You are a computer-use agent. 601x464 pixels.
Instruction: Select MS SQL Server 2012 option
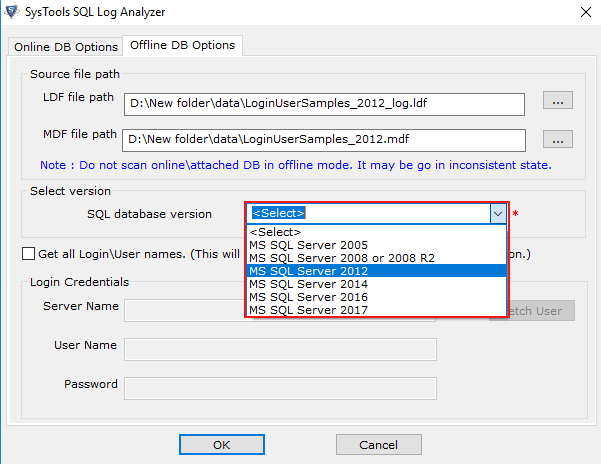point(377,271)
